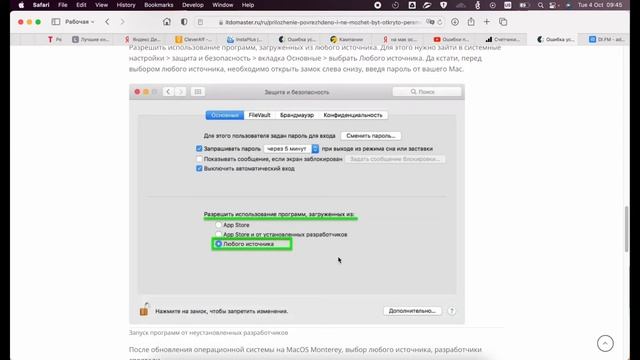Open the Share icon in Safari toolbar

(x=471, y=22)
